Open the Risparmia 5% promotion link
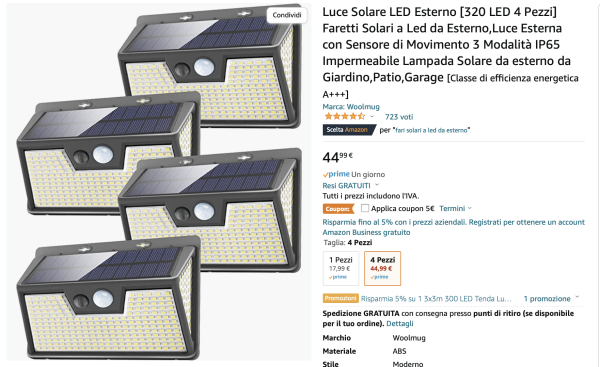 point(436,298)
